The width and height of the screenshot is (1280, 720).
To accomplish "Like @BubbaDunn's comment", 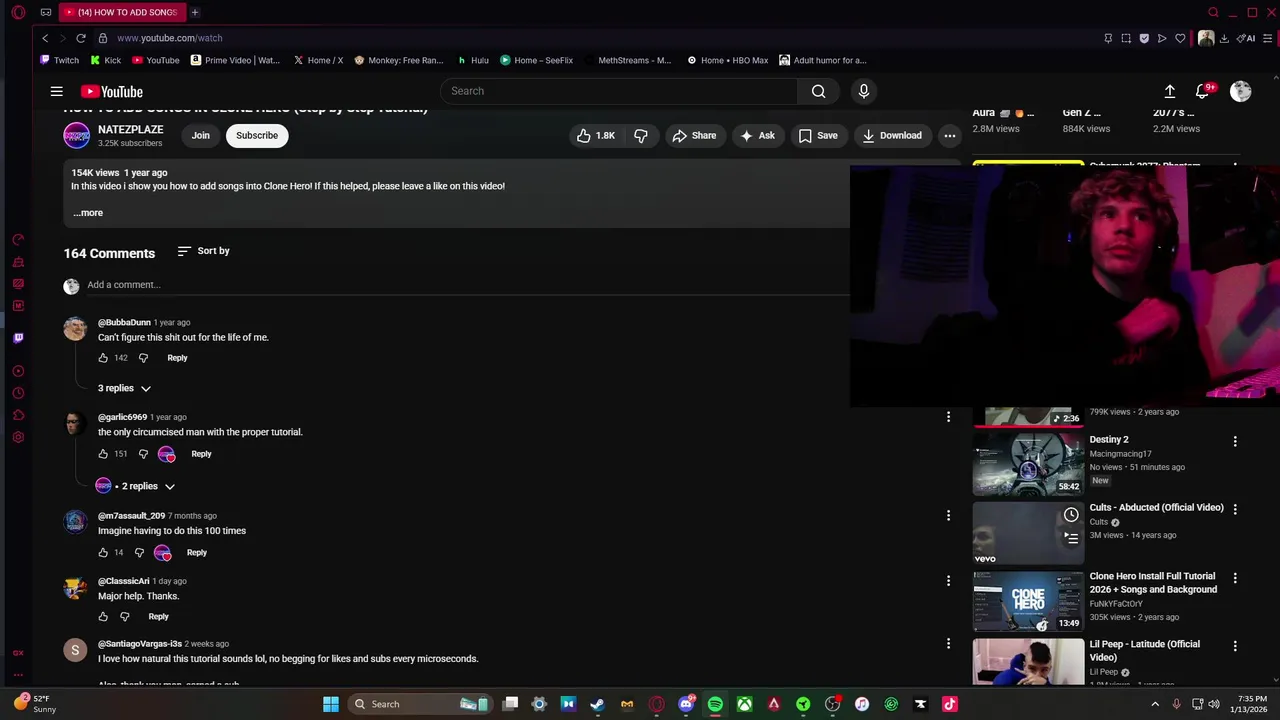I will click(103, 358).
